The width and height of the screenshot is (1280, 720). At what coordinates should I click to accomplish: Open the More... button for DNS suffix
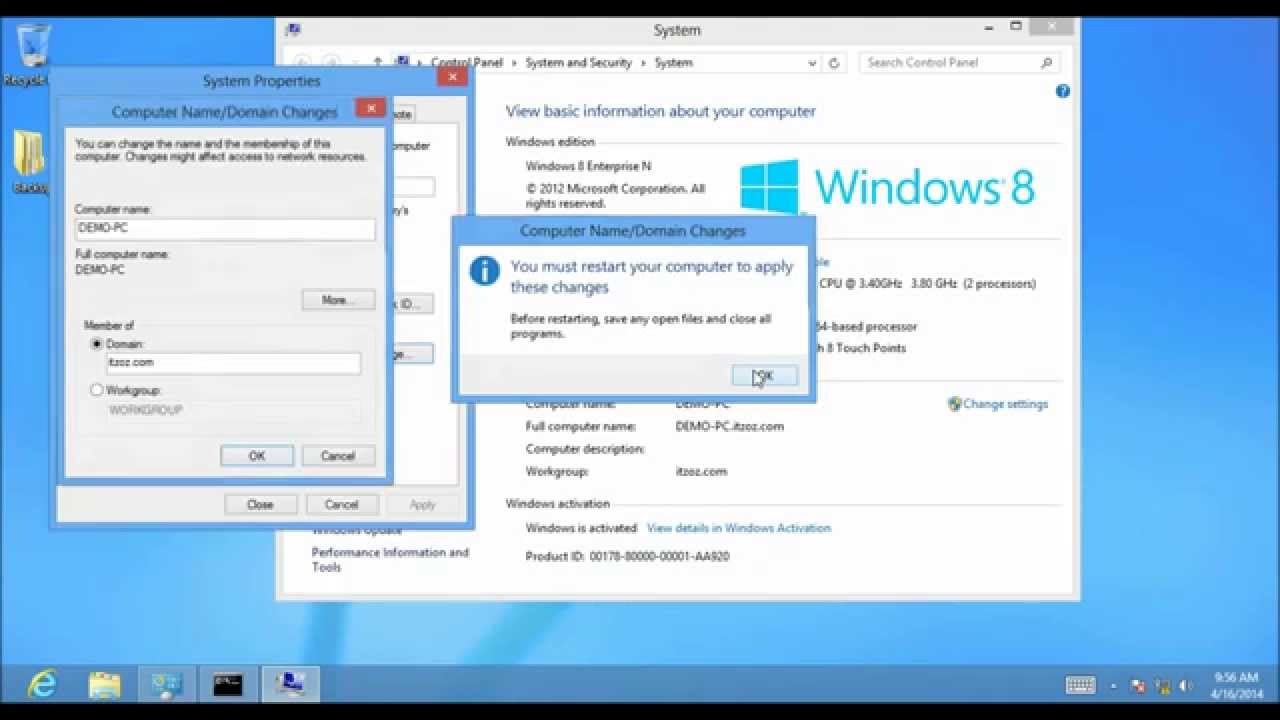[x=338, y=300]
